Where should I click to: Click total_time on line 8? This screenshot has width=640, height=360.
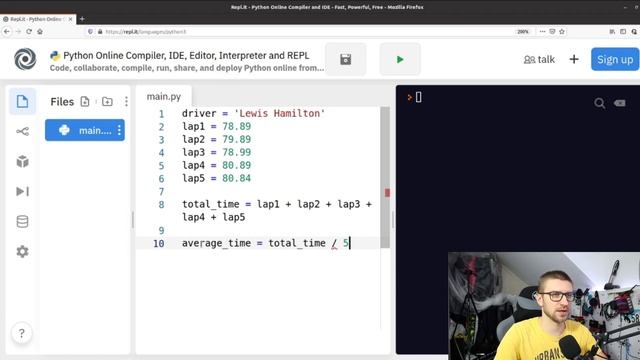(211, 204)
